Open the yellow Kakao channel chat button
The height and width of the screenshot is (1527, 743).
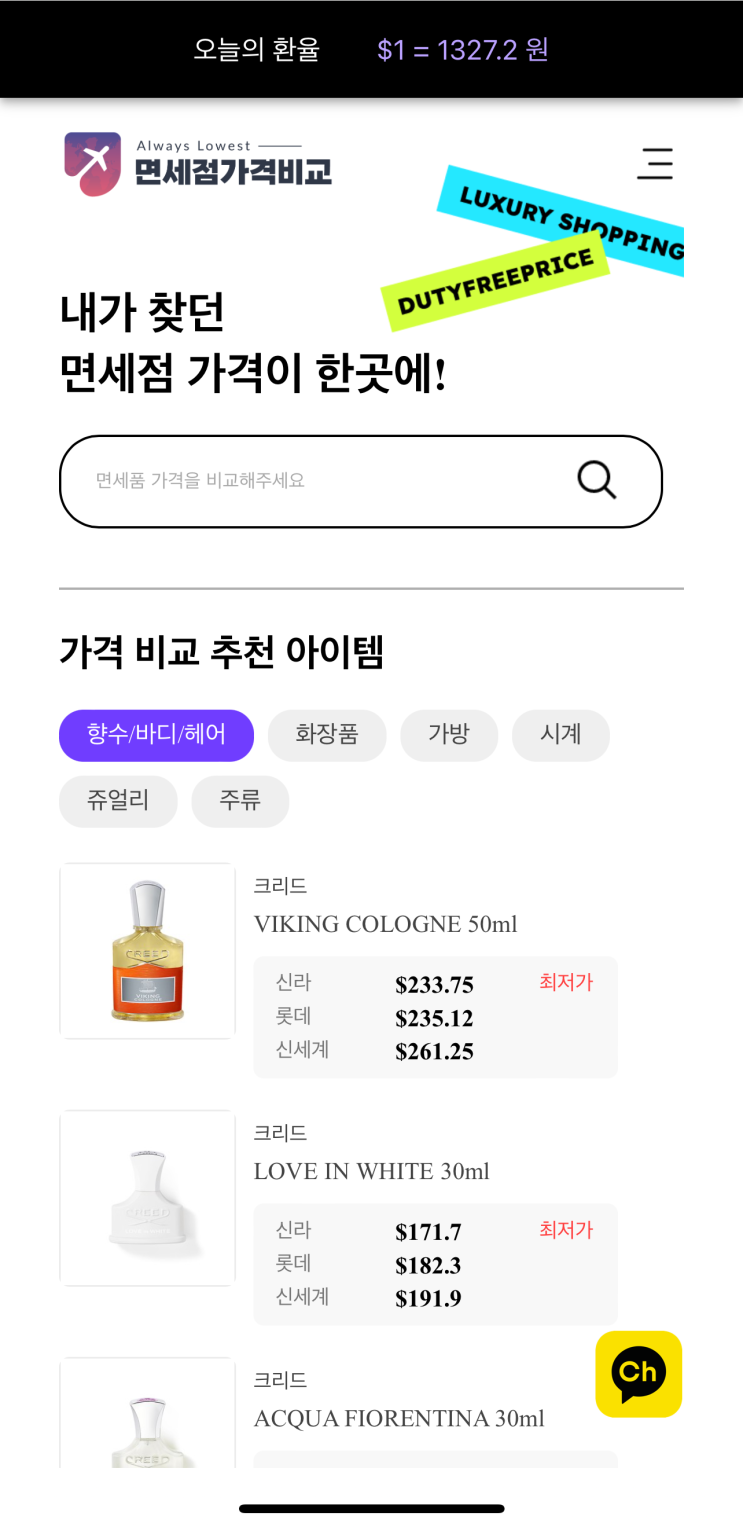[x=638, y=1373]
